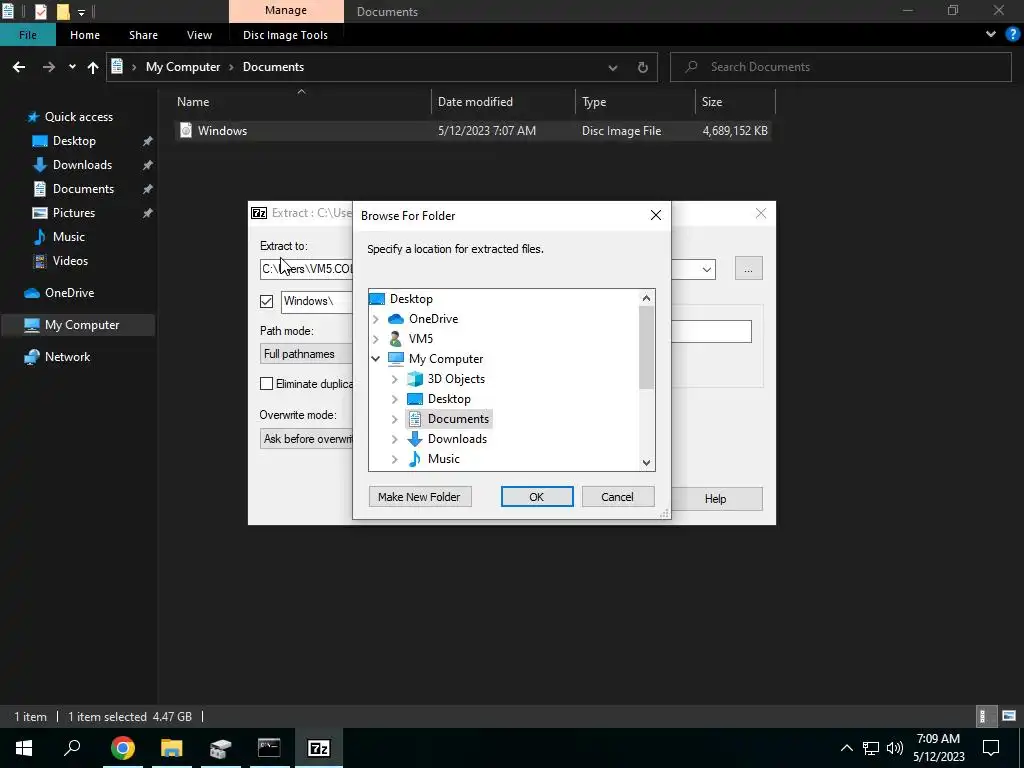
Task: Expand the ribbon chevron
Action: pos(991,35)
